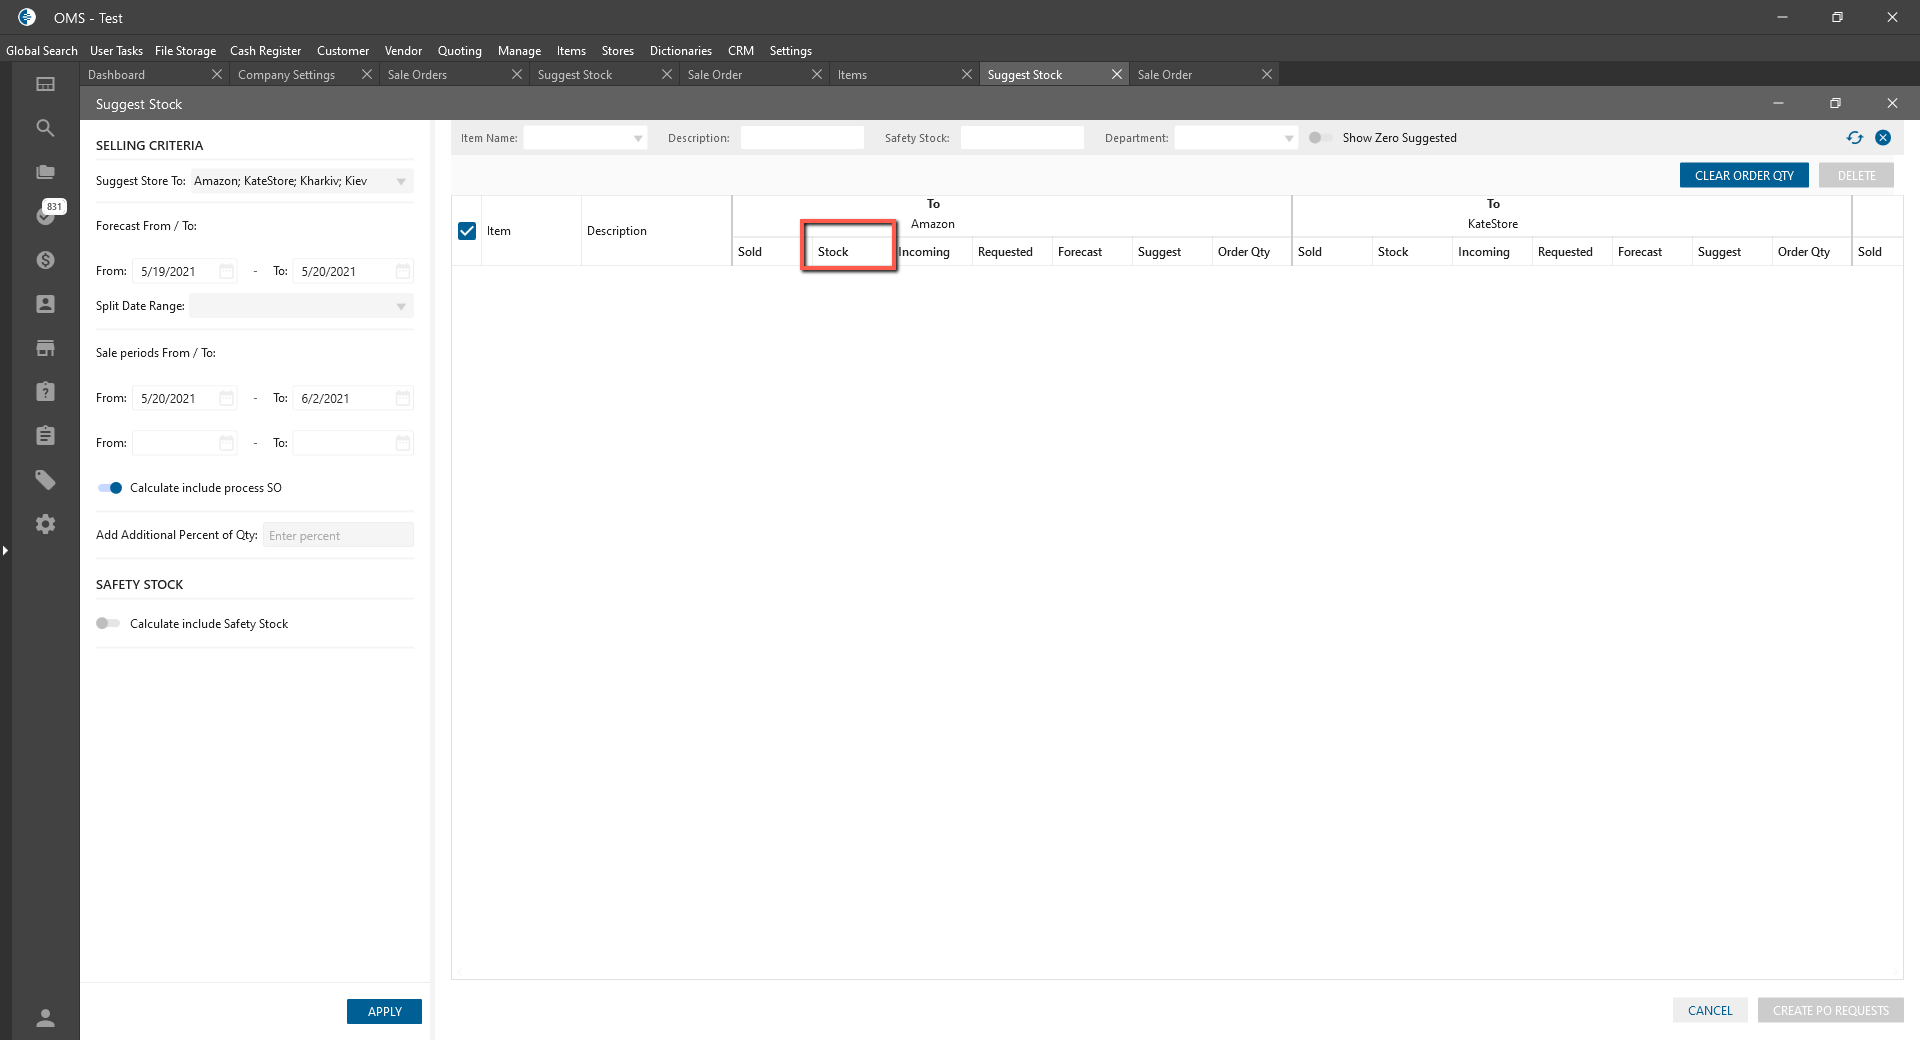Open calendar for Sale period From 5/20/2021
This screenshot has height=1040, width=1920.
(x=227, y=398)
